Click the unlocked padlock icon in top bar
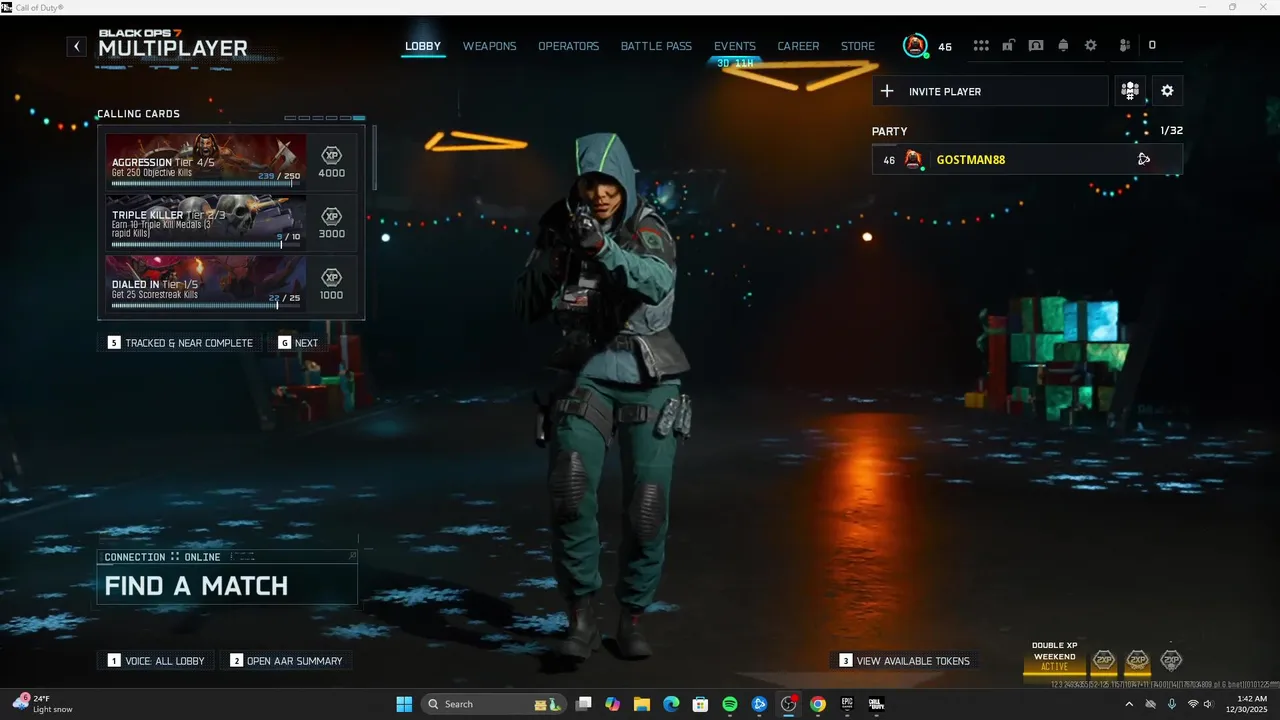Screen dimensions: 1280x720 (1009, 46)
